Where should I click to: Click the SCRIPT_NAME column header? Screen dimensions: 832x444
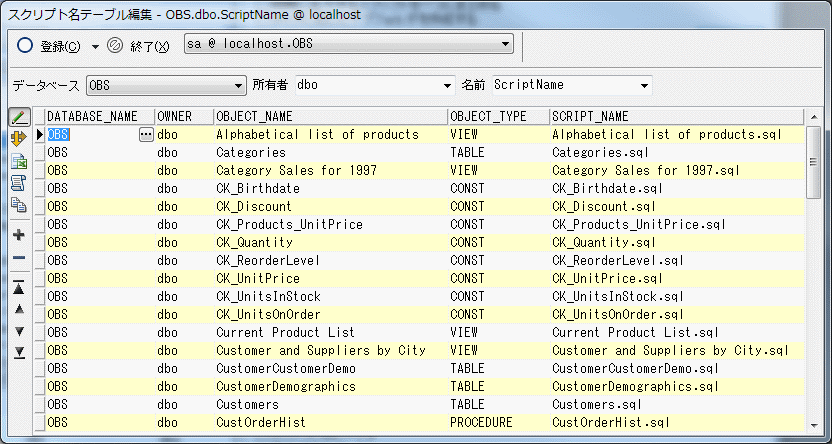[676, 116]
